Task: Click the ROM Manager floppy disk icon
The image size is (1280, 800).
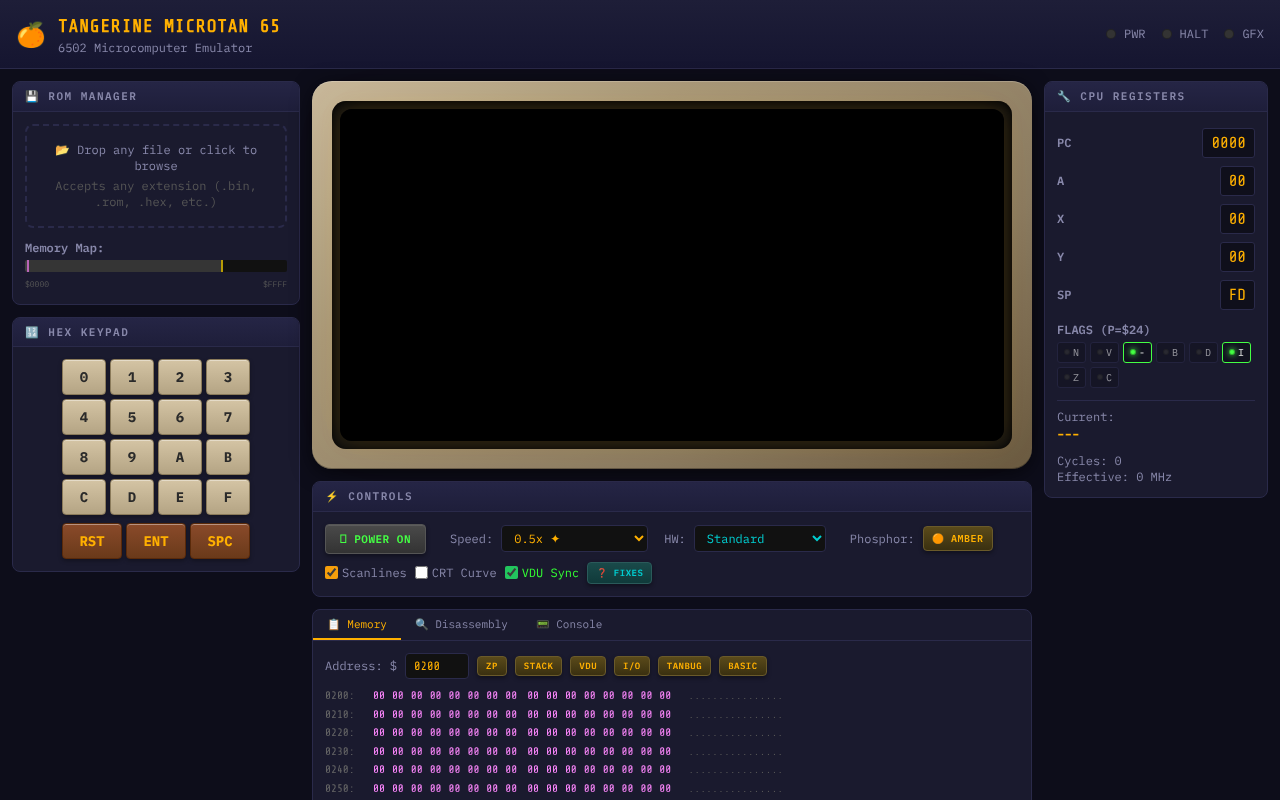Action: [31, 96]
